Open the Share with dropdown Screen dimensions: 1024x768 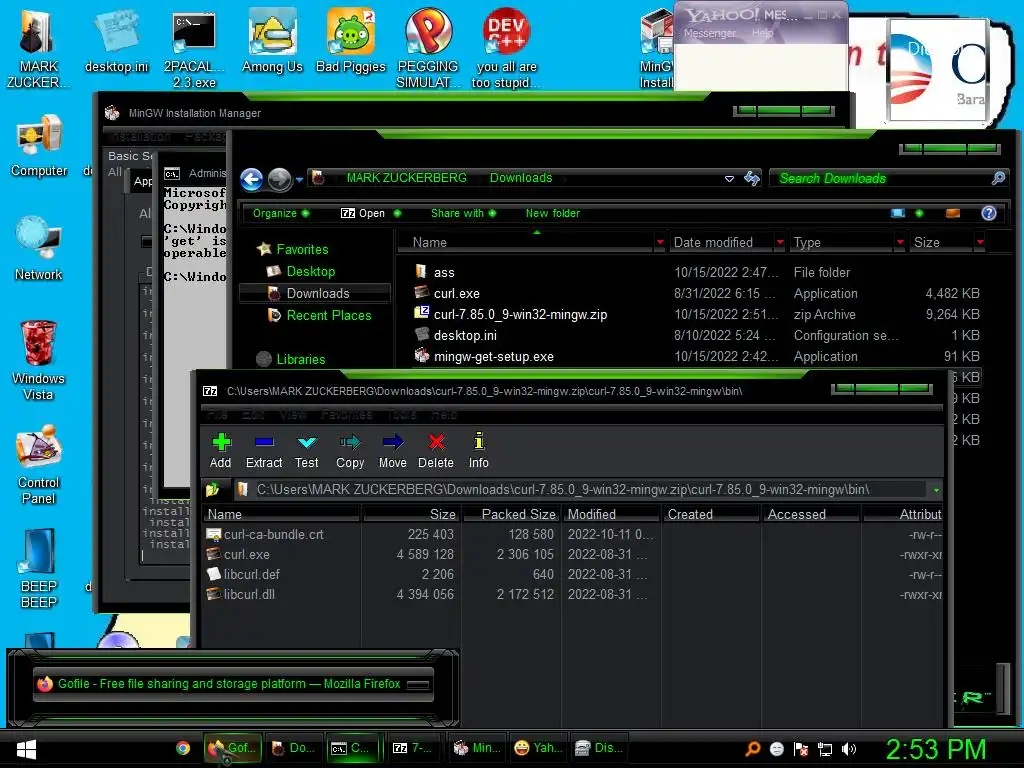tap(463, 213)
